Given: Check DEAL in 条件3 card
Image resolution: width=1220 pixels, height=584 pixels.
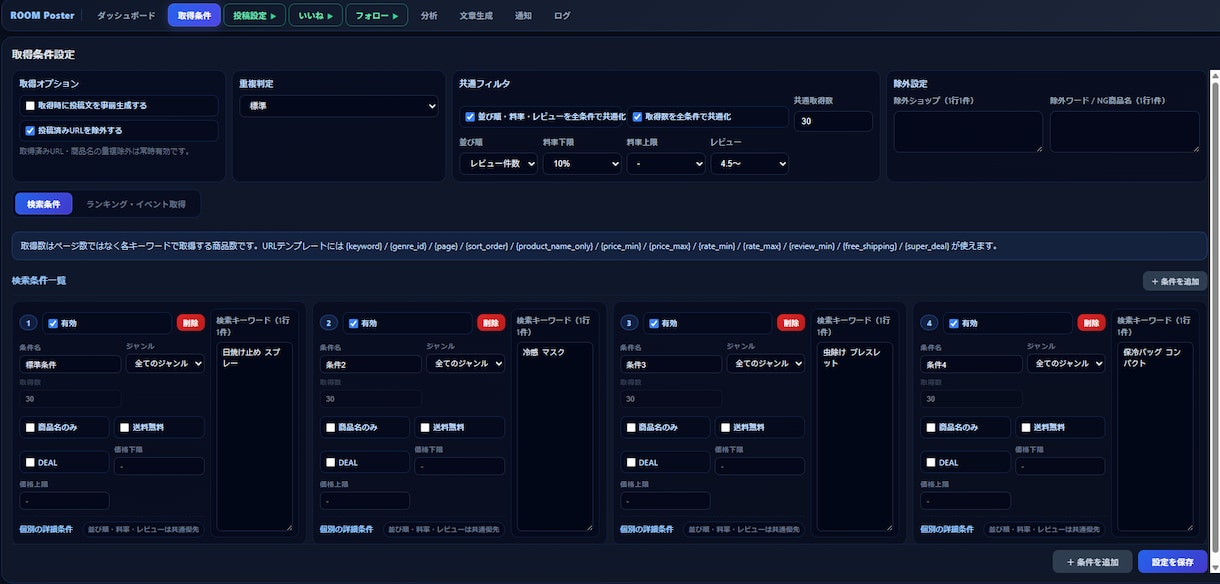Looking at the screenshot, I should point(630,463).
